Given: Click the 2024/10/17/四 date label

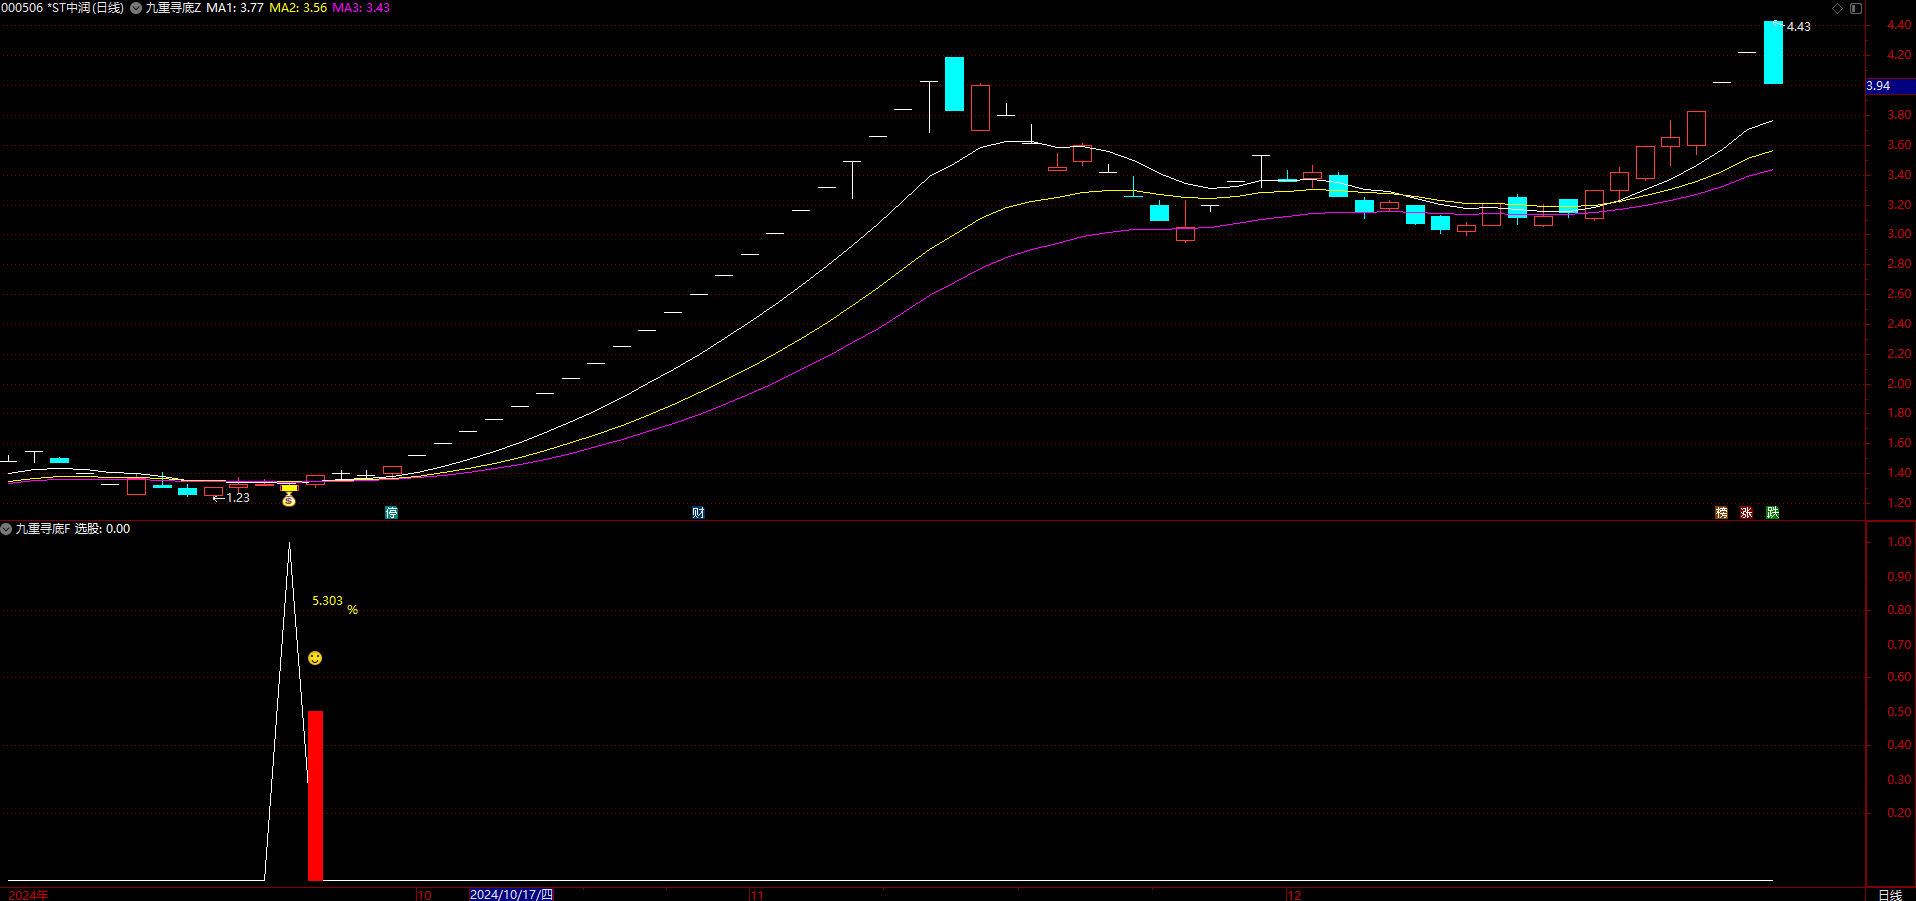Looking at the screenshot, I should [x=511, y=894].
